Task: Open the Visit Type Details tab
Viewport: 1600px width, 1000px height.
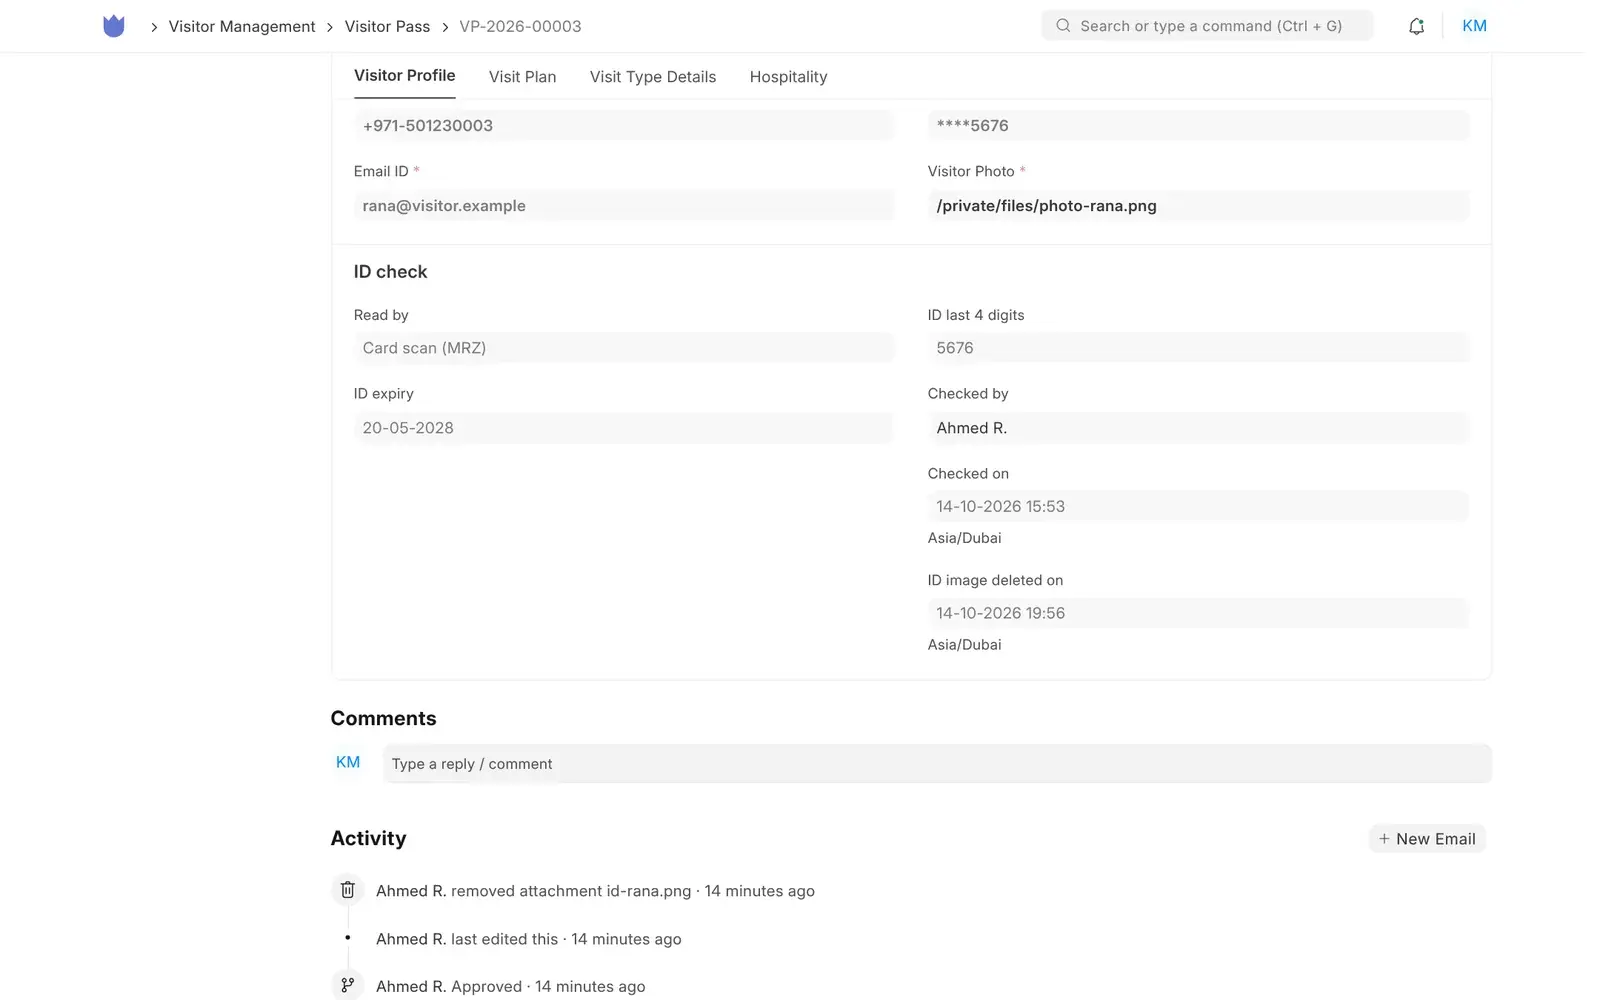Action: click(653, 77)
